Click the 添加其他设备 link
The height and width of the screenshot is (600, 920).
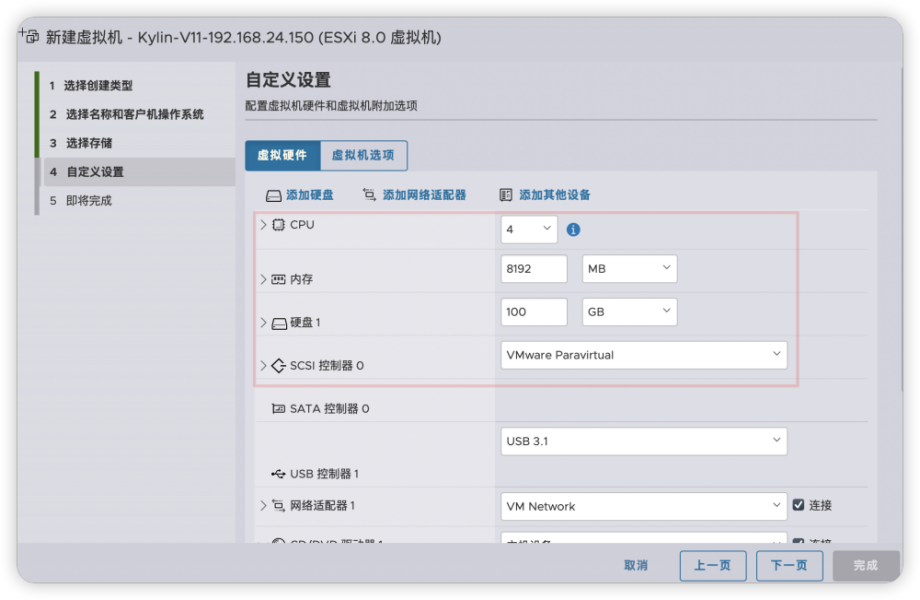tap(554, 195)
